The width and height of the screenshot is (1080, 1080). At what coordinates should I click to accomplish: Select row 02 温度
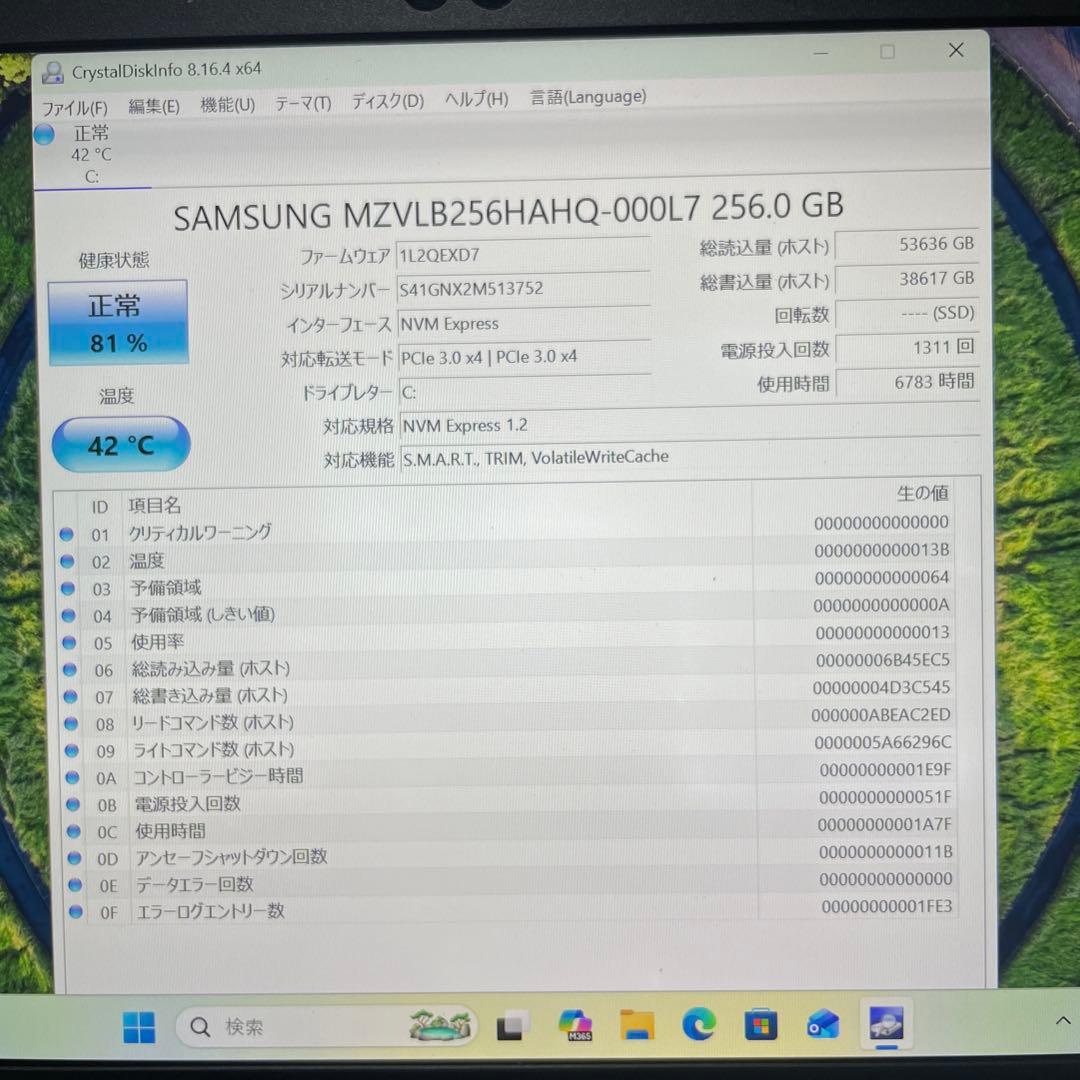[508, 556]
